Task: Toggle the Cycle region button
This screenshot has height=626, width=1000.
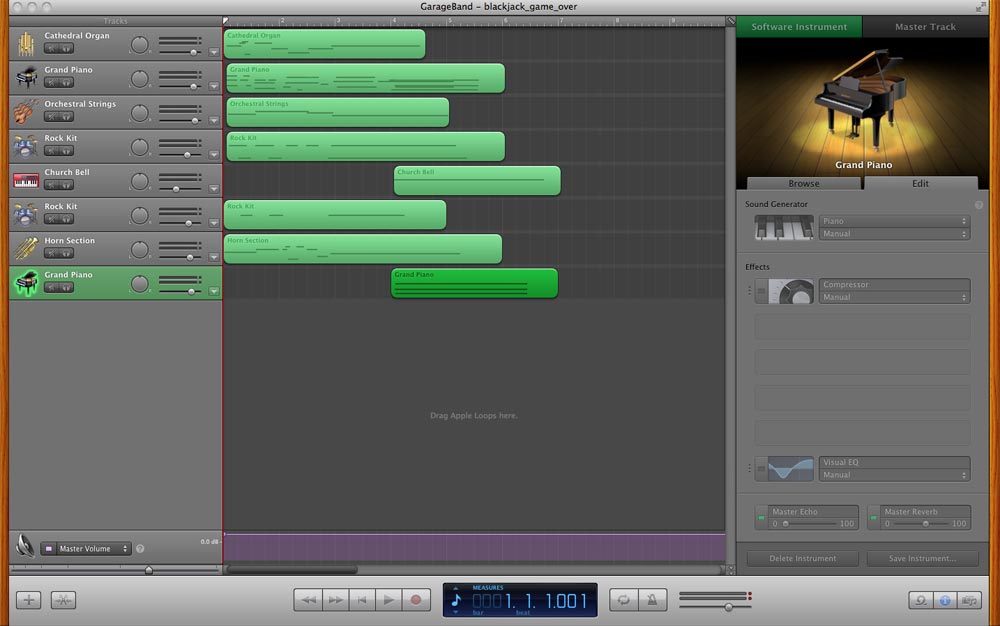Action: click(x=624, y=600)
